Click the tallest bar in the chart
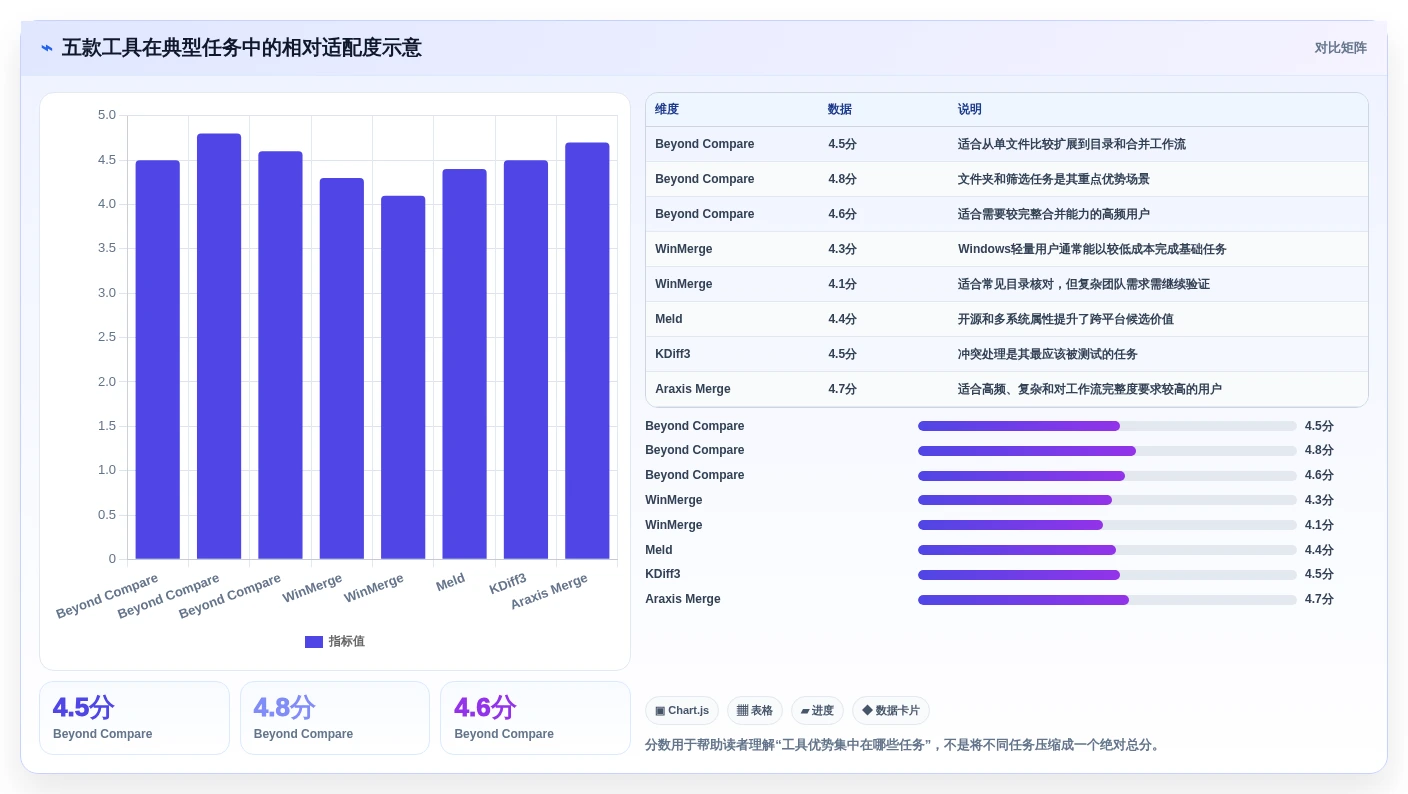This screenshot has width=1408, height=794. [x=219, y=346]
